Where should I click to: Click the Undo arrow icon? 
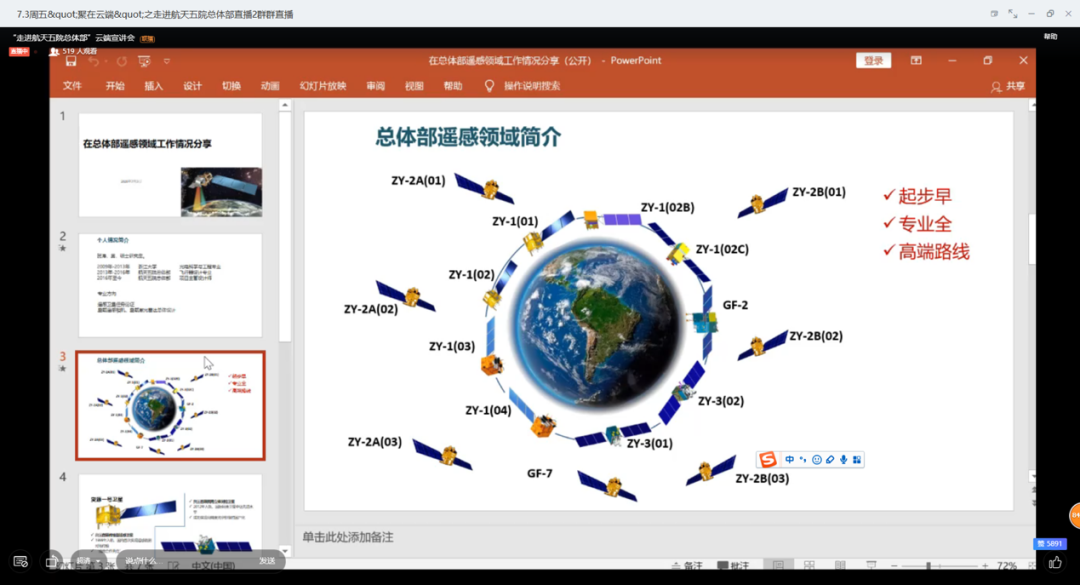93,61
